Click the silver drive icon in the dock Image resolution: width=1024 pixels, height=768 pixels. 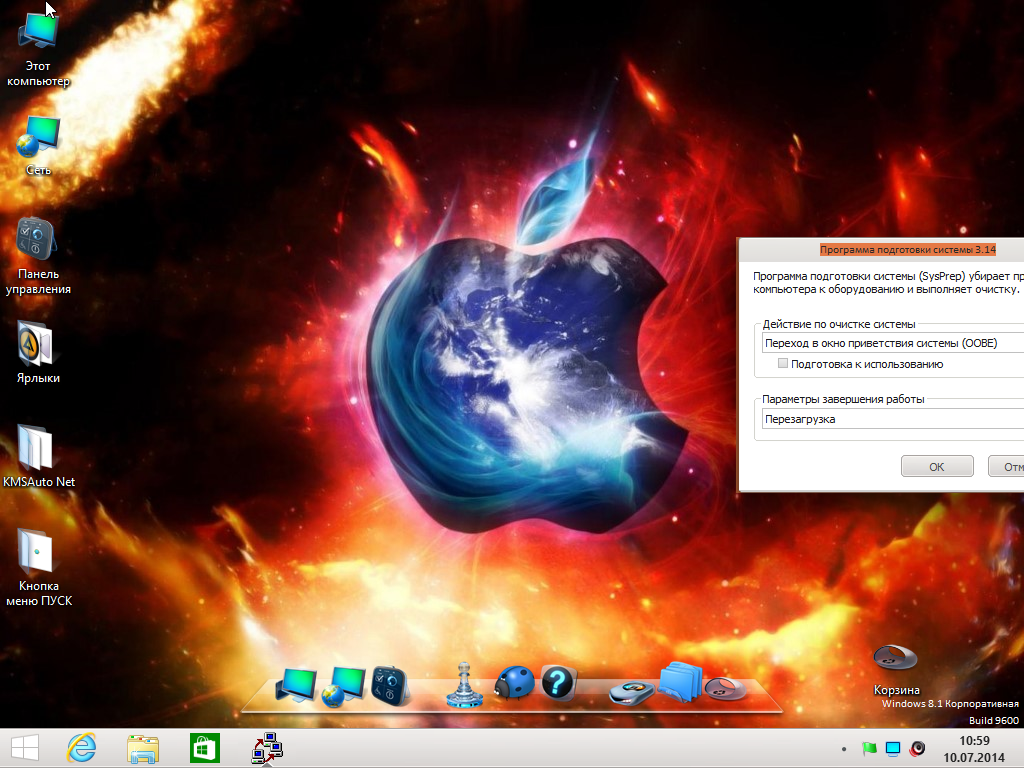pyautogui.click(x=631, y=692)
